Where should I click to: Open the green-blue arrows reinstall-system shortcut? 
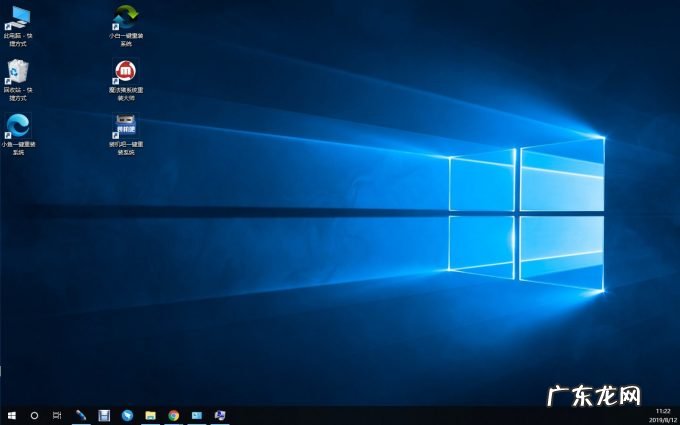click(126, 27)
